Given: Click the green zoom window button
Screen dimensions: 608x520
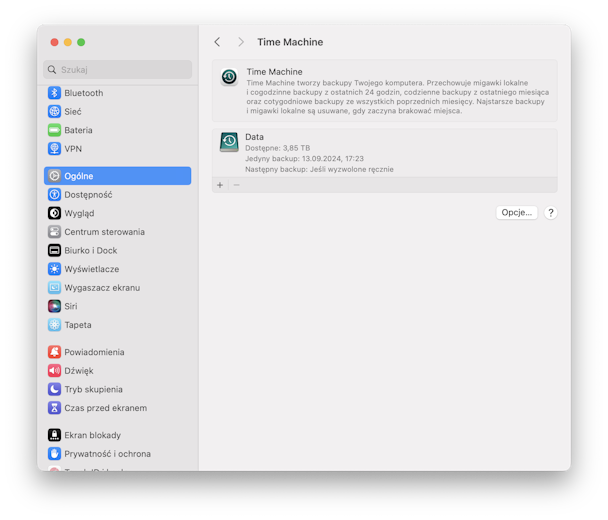Looking at the screenshot, I should [81, 42].
